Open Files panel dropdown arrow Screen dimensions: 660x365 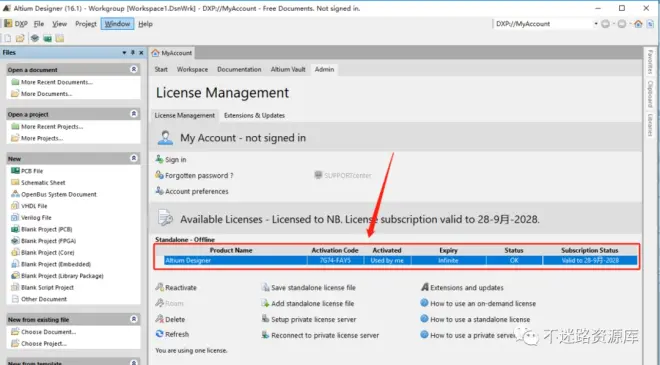click(x=124, y=53)
